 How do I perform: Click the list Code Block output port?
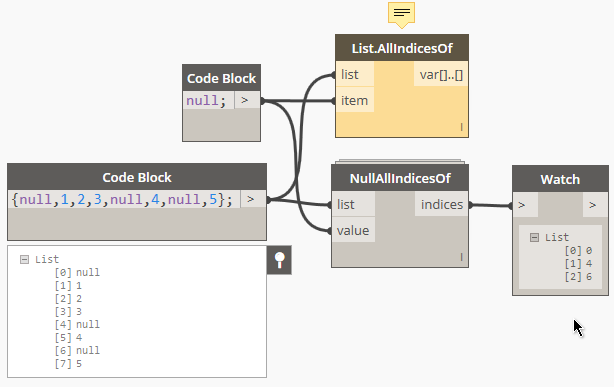coord(253,199)
